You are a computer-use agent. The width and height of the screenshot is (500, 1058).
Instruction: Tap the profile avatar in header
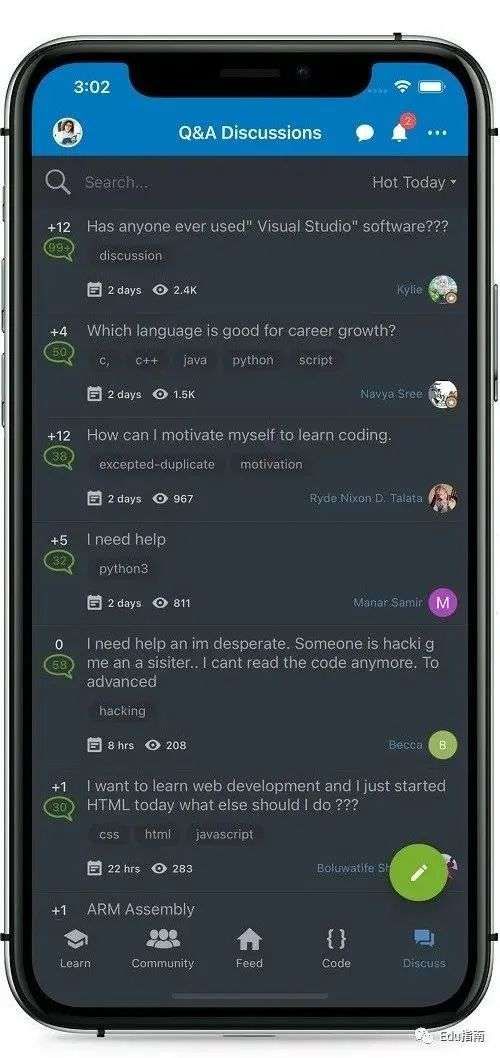pos(67,132)
